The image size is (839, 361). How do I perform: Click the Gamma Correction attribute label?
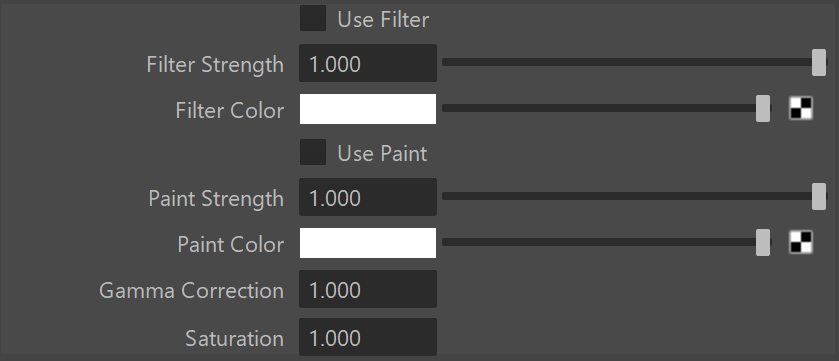click(x=192, y=290)
